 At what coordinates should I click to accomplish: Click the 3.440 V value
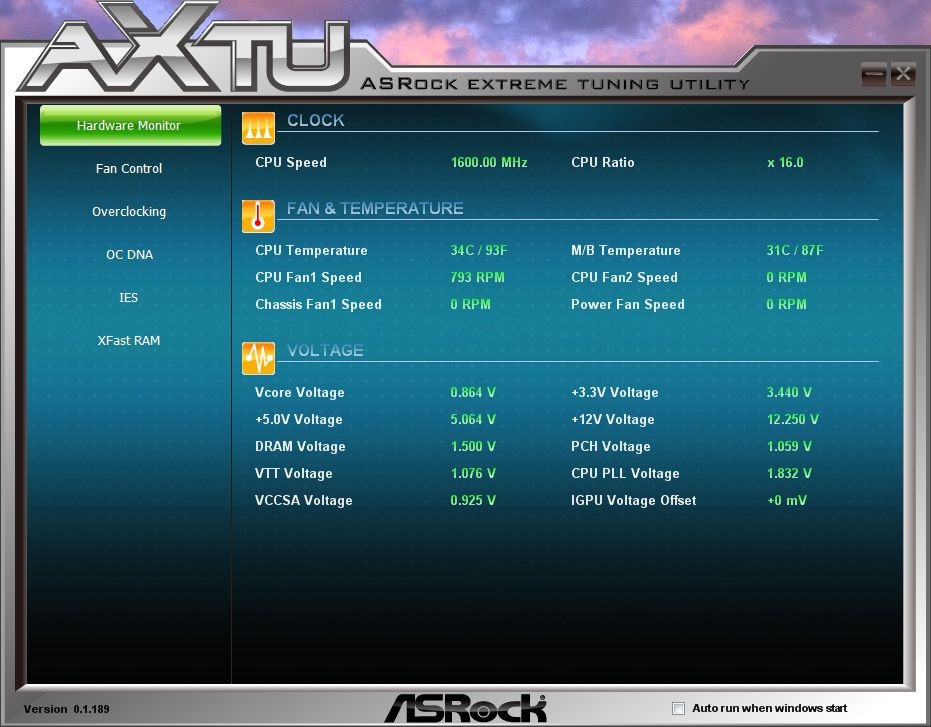pyautogui.click(x=789, y=393)
